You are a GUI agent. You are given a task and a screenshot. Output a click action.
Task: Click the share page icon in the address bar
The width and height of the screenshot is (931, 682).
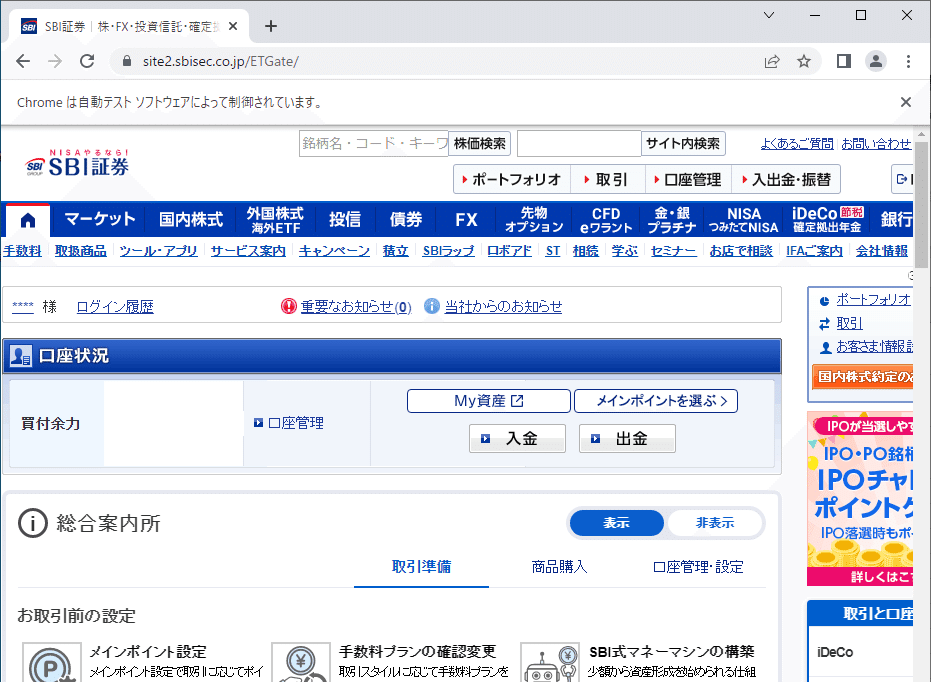[x=772, y=61]
